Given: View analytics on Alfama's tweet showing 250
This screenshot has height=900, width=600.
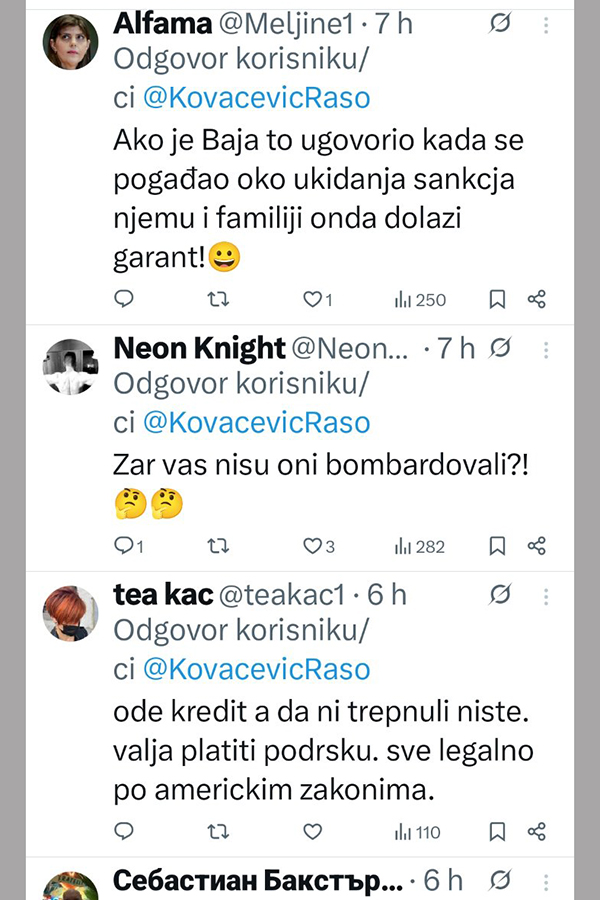Looking at the screenshot, I should click(x=420, y=299).
